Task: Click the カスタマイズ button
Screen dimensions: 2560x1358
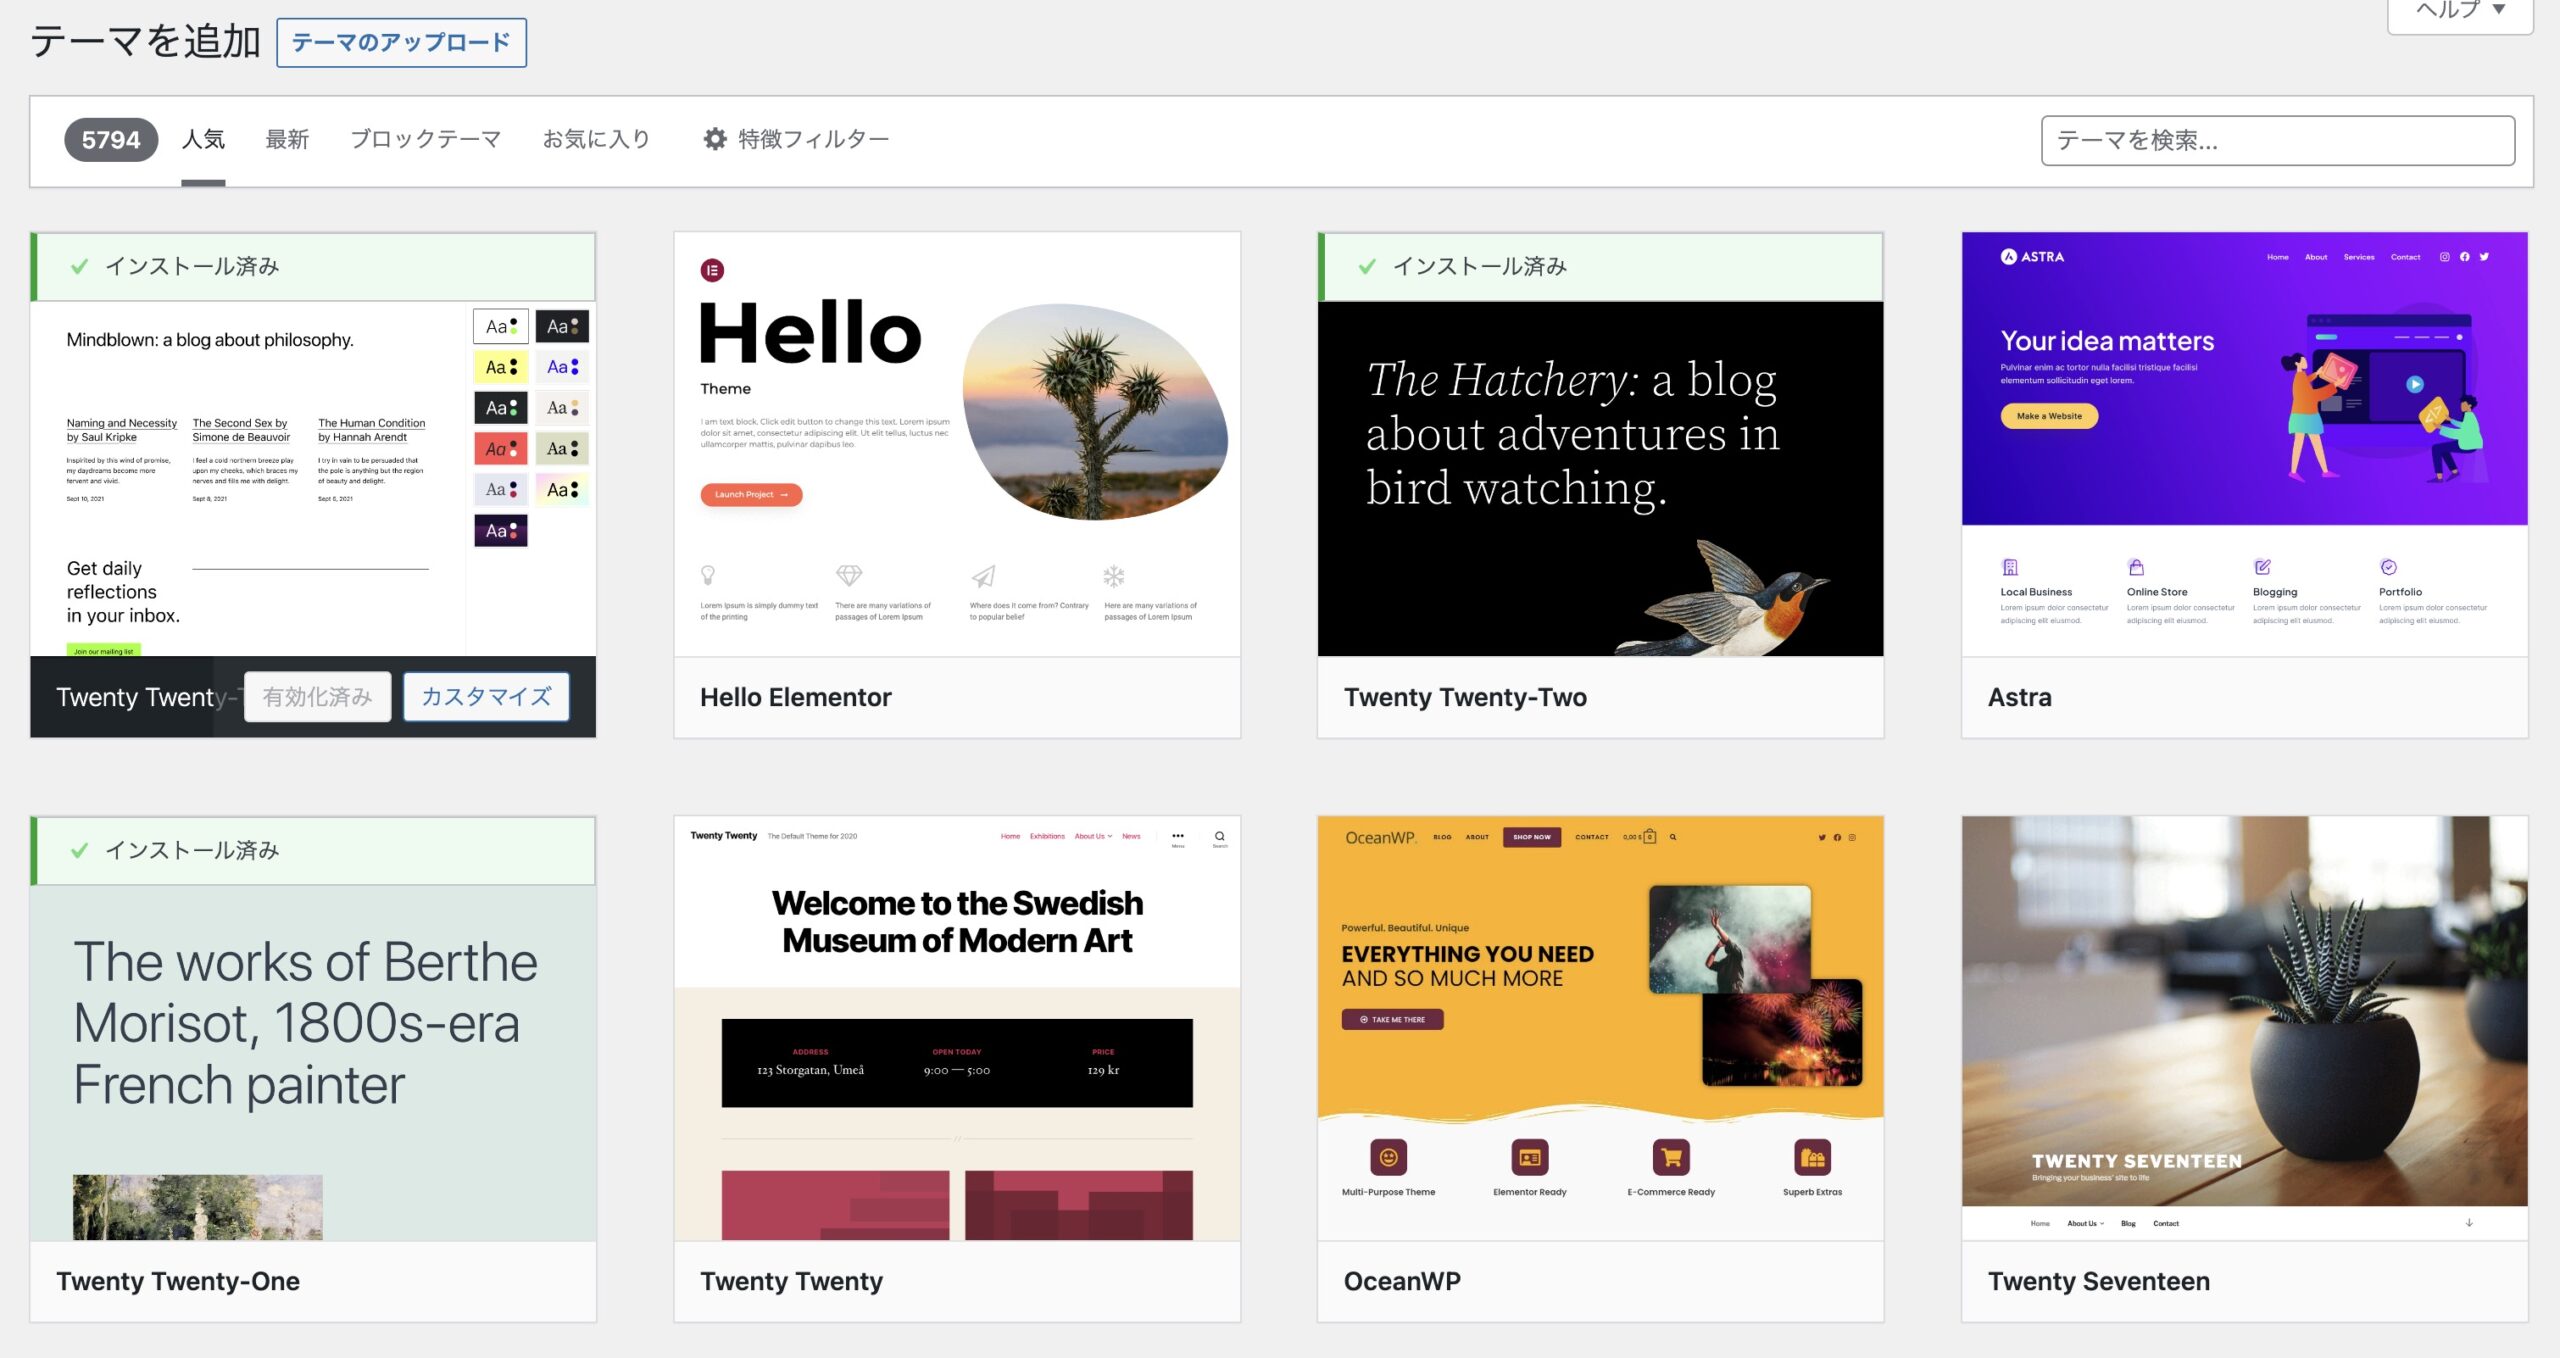Action: tap(486, 696)
